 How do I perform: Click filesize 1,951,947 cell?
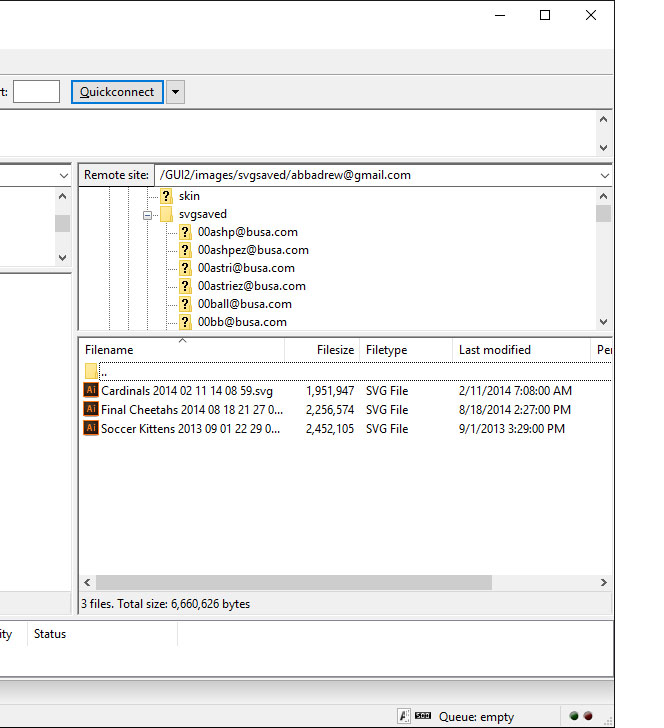click(330, 391)
